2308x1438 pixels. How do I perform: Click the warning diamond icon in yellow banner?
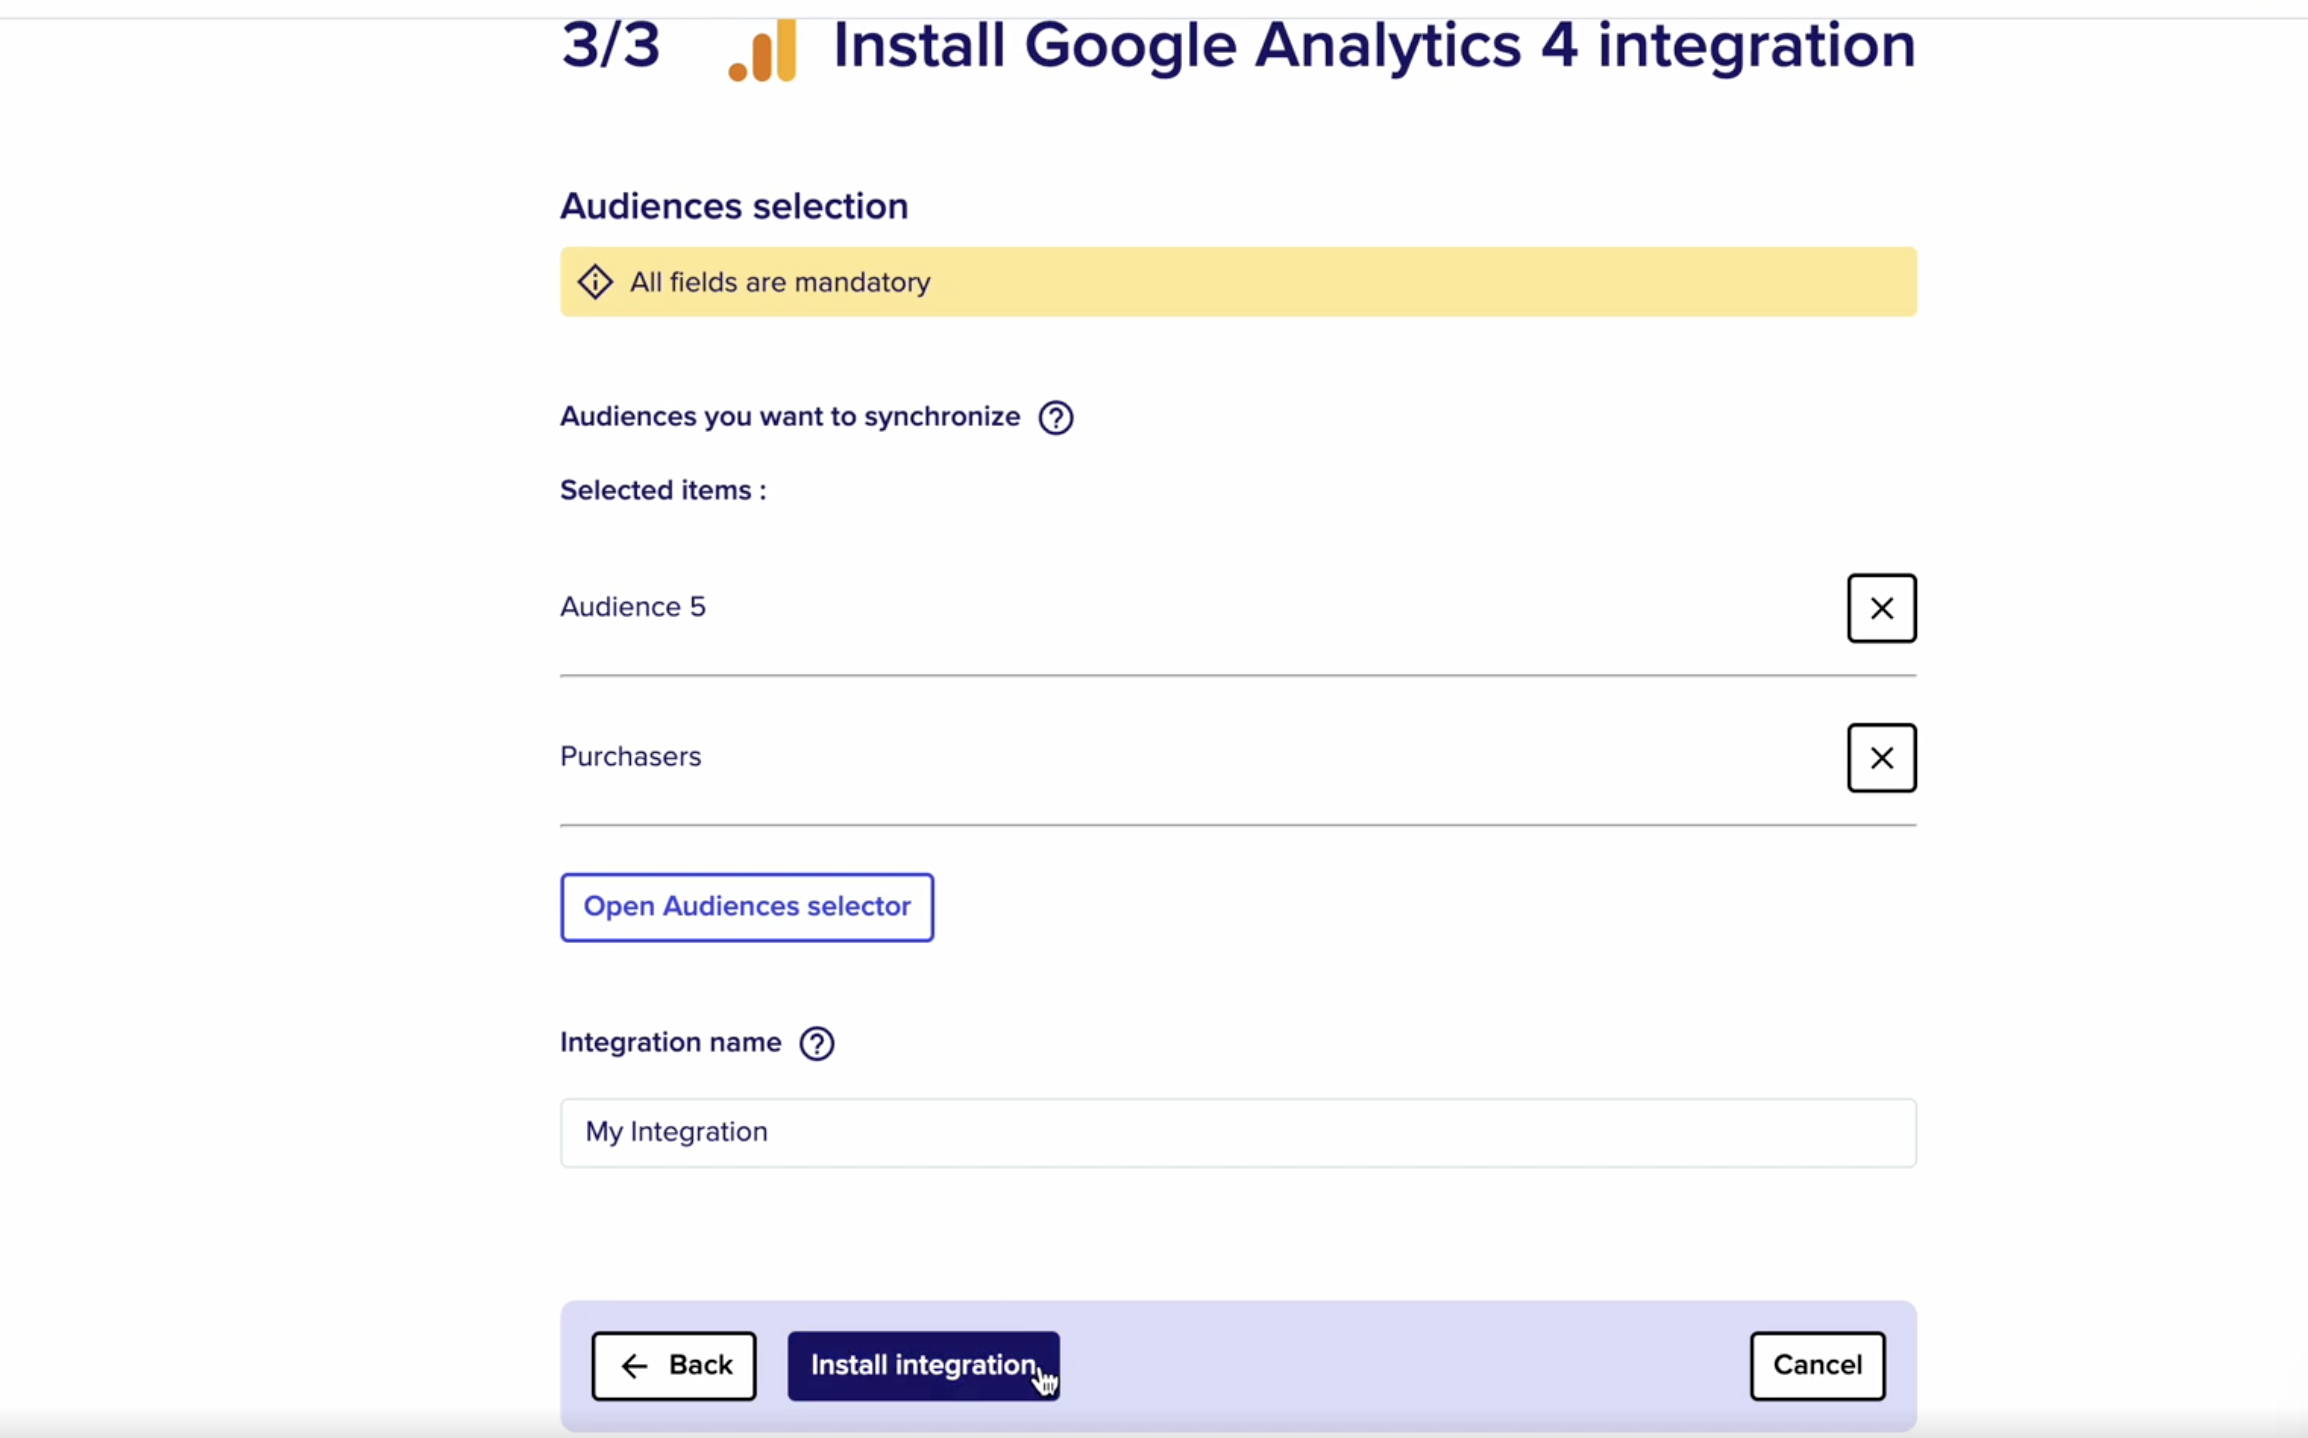point(593,282)
